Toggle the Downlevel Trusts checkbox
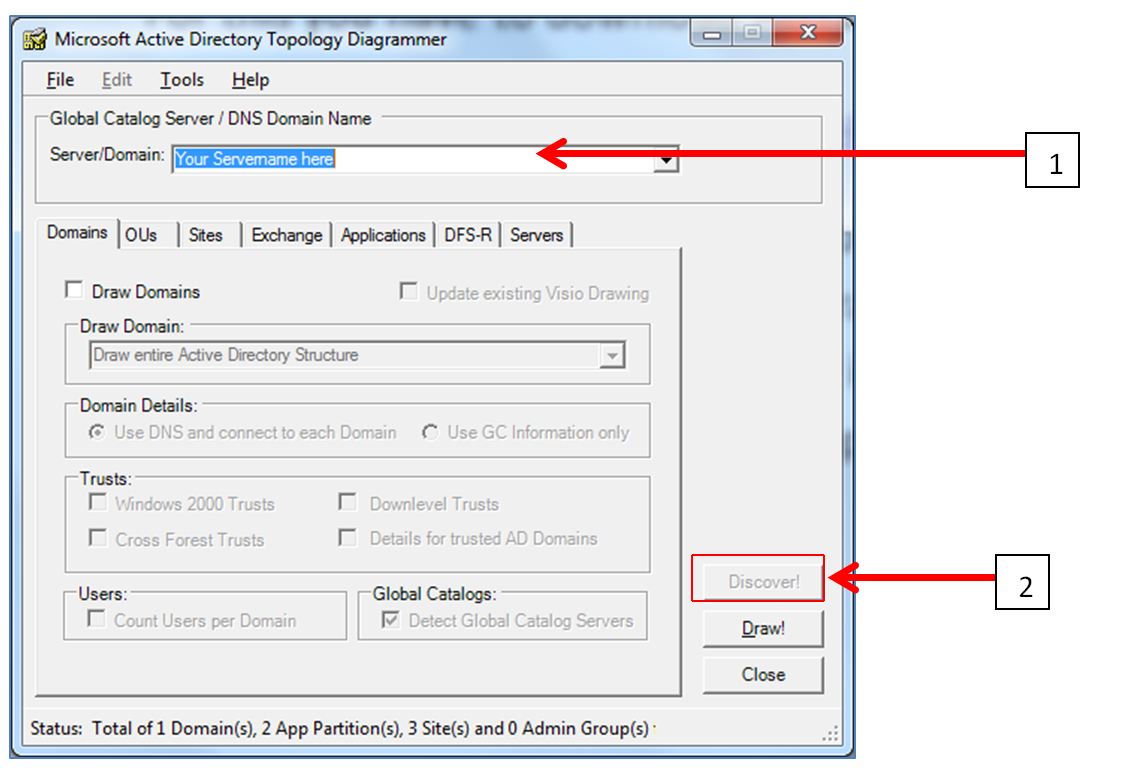 tap(348, 502)
